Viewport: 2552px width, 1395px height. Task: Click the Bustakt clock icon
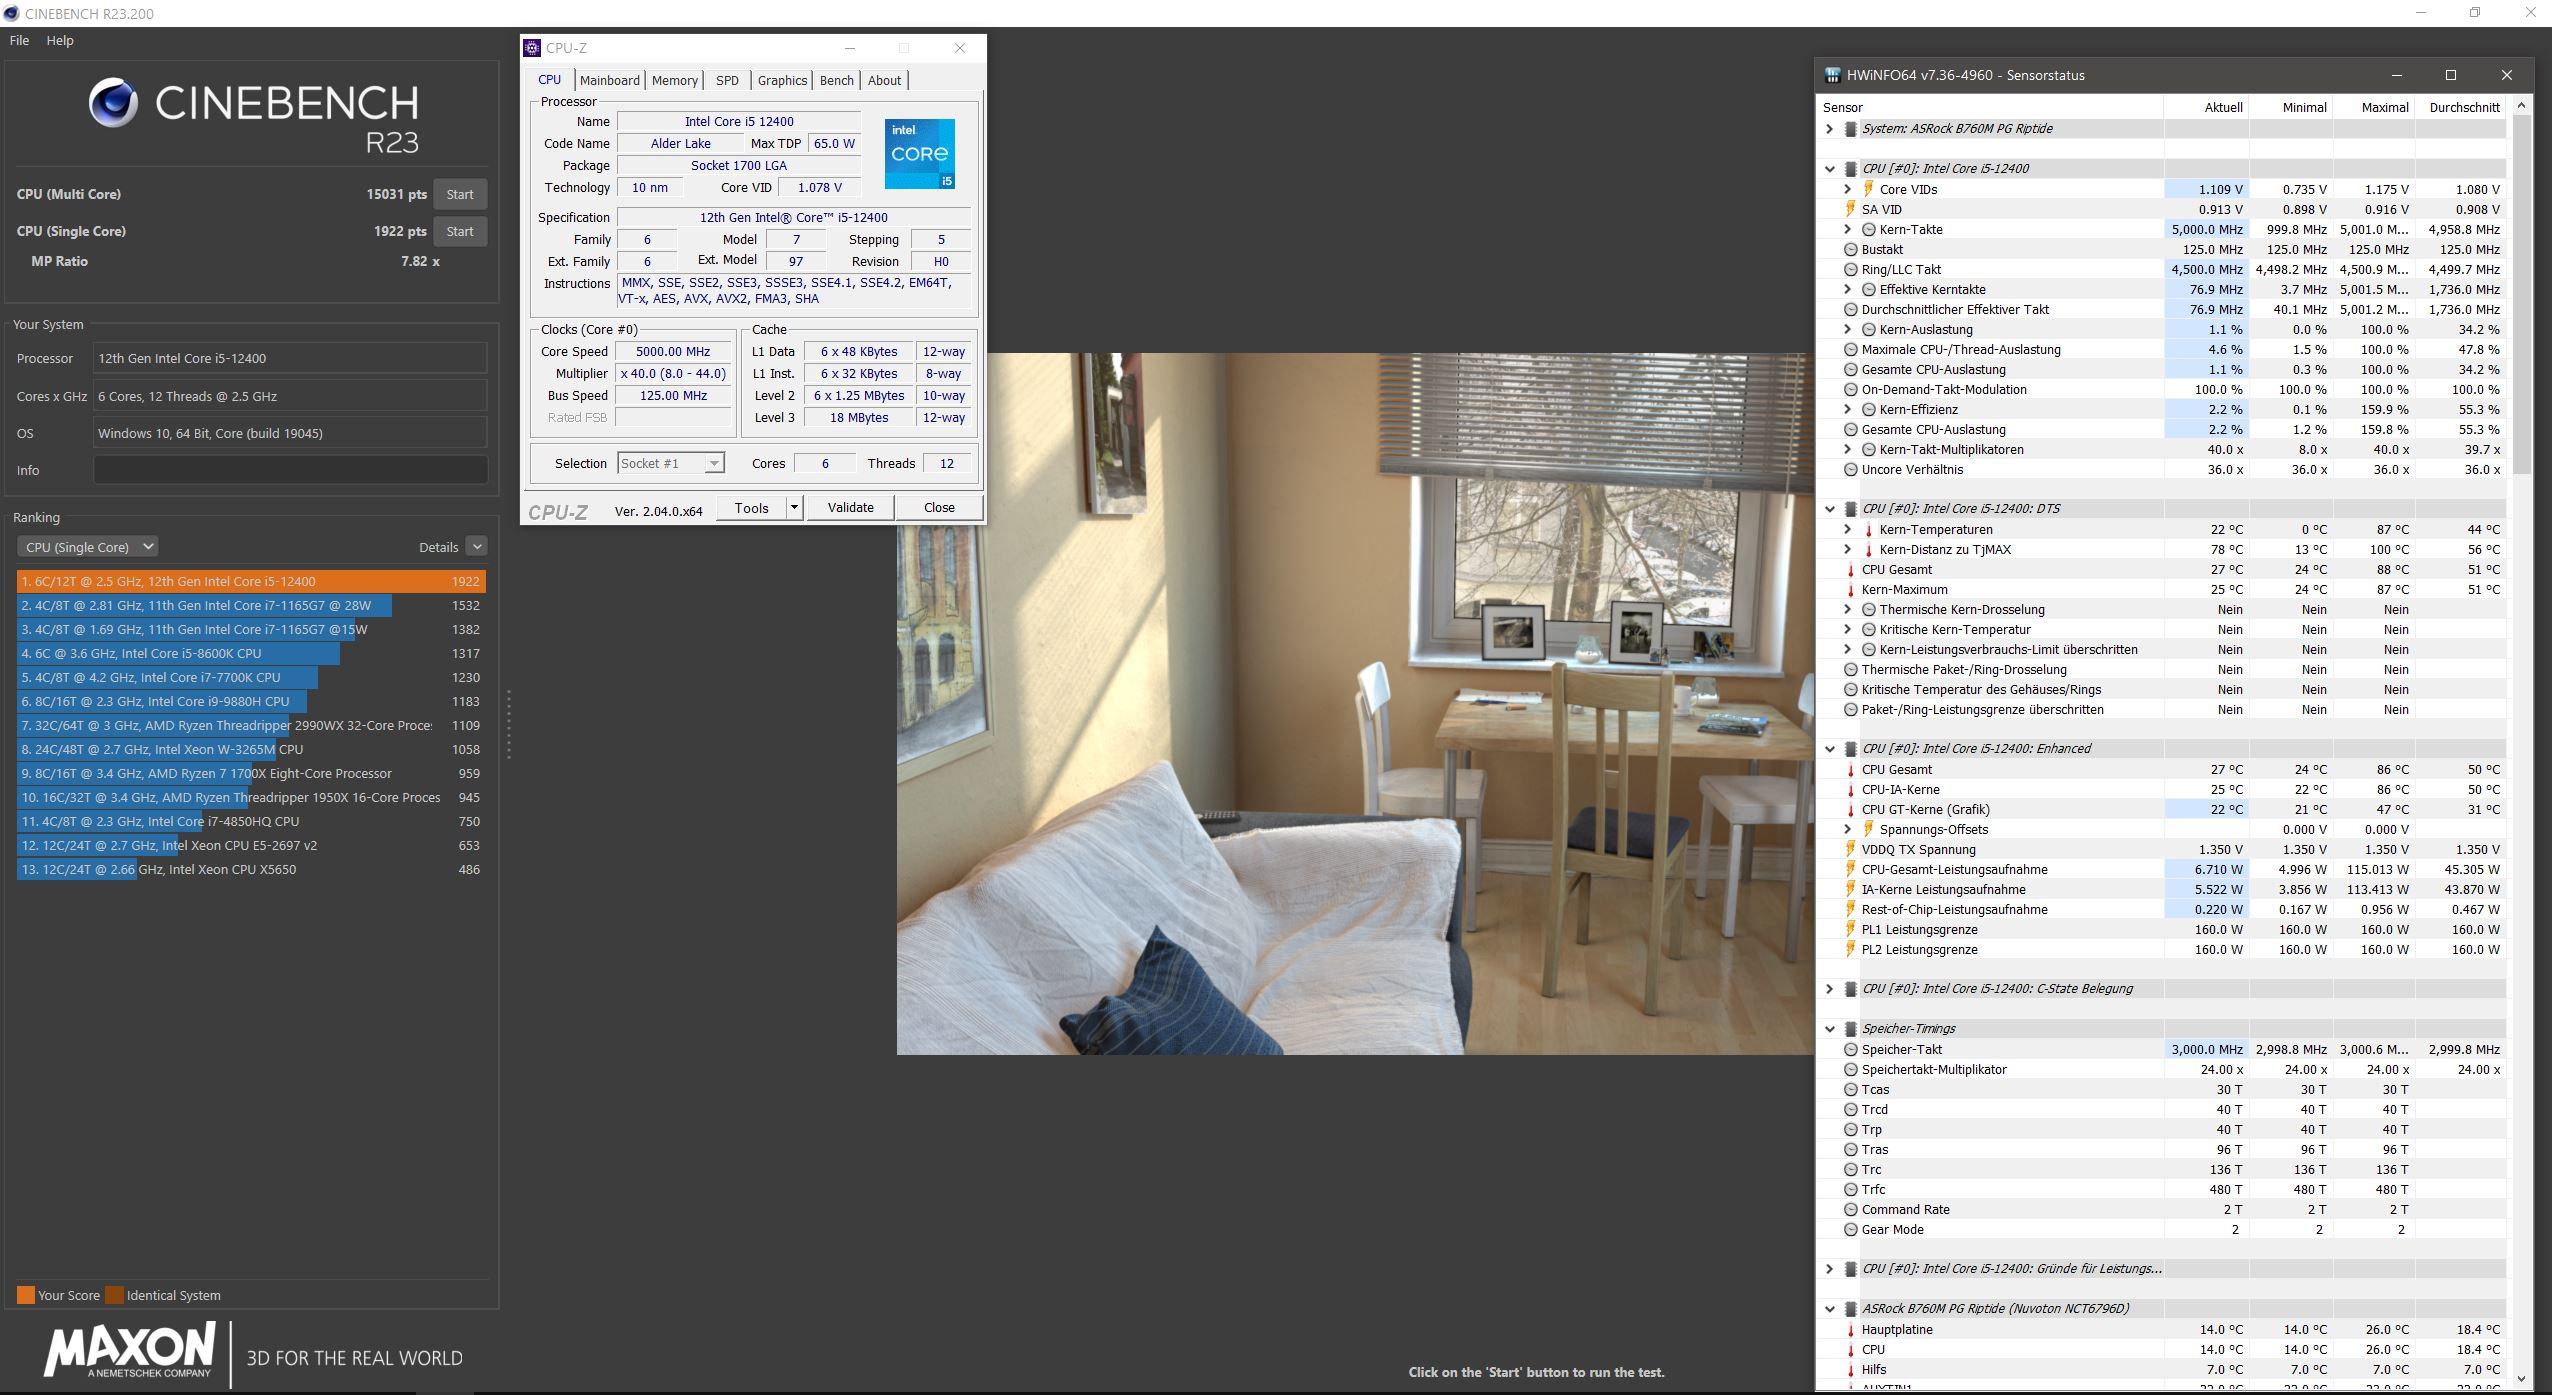[1850, 249]
